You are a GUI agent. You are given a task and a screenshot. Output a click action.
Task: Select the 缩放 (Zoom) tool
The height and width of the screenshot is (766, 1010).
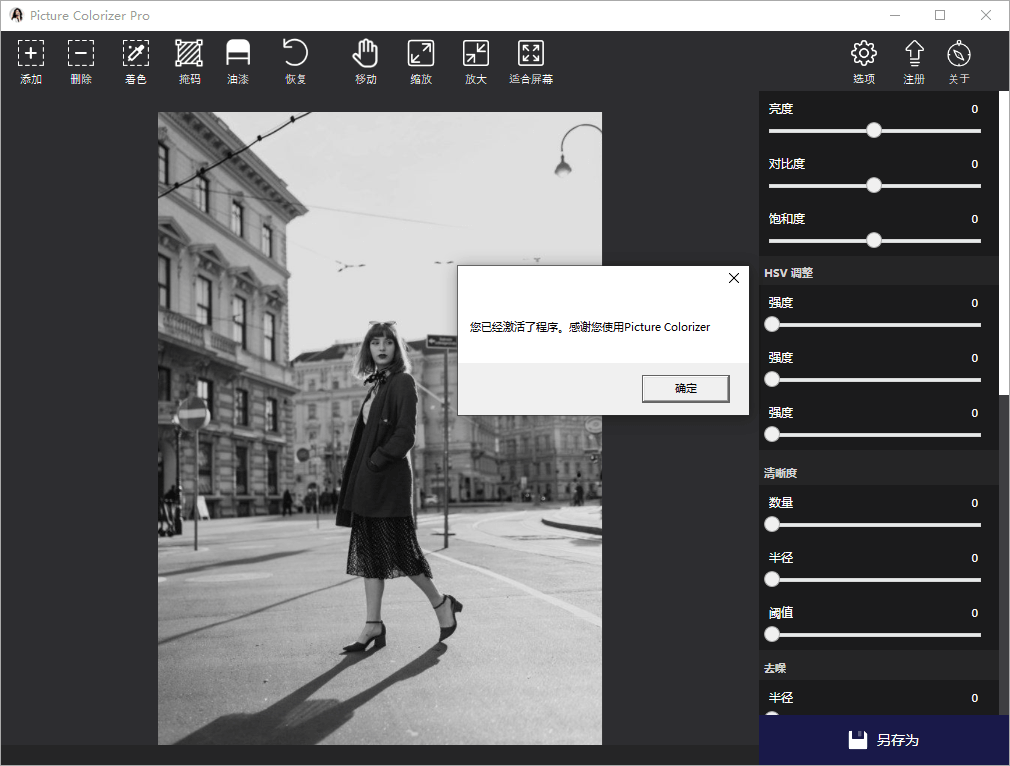(x=421, y=54)
